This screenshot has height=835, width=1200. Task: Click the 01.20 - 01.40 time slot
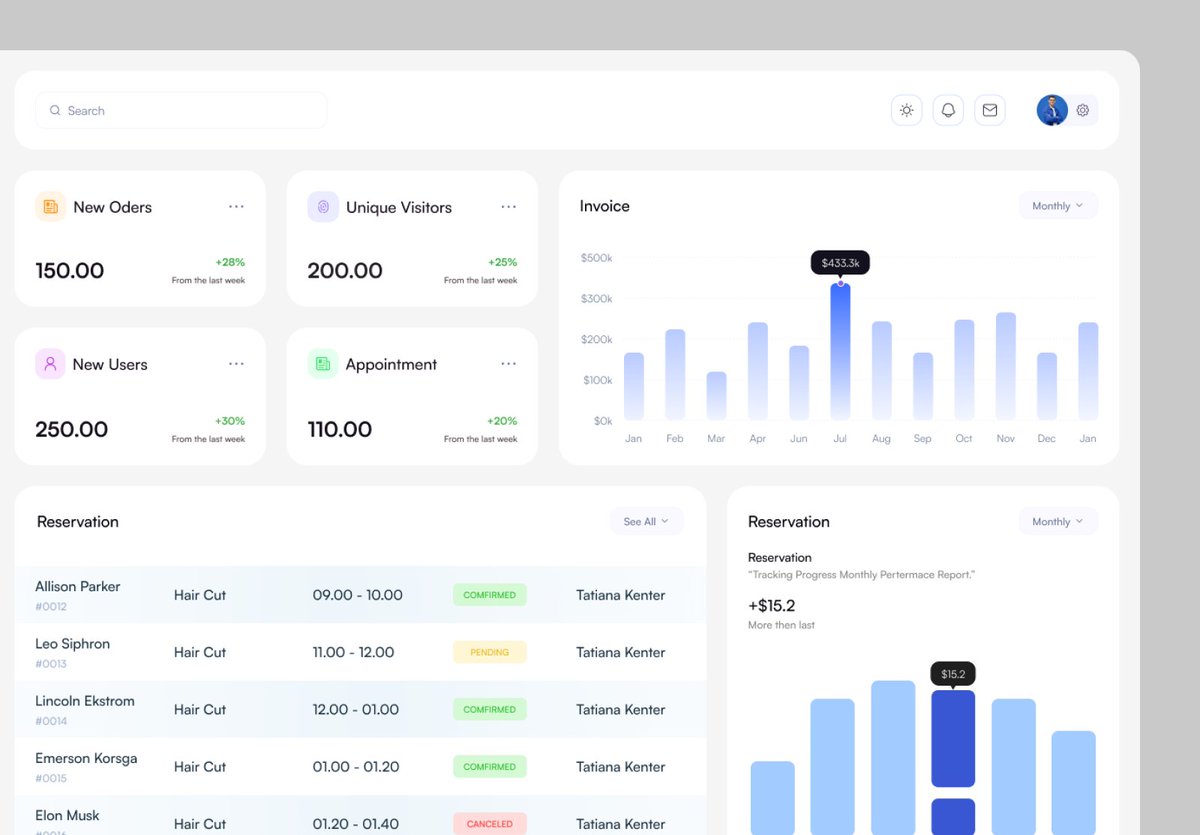[356, 824]
